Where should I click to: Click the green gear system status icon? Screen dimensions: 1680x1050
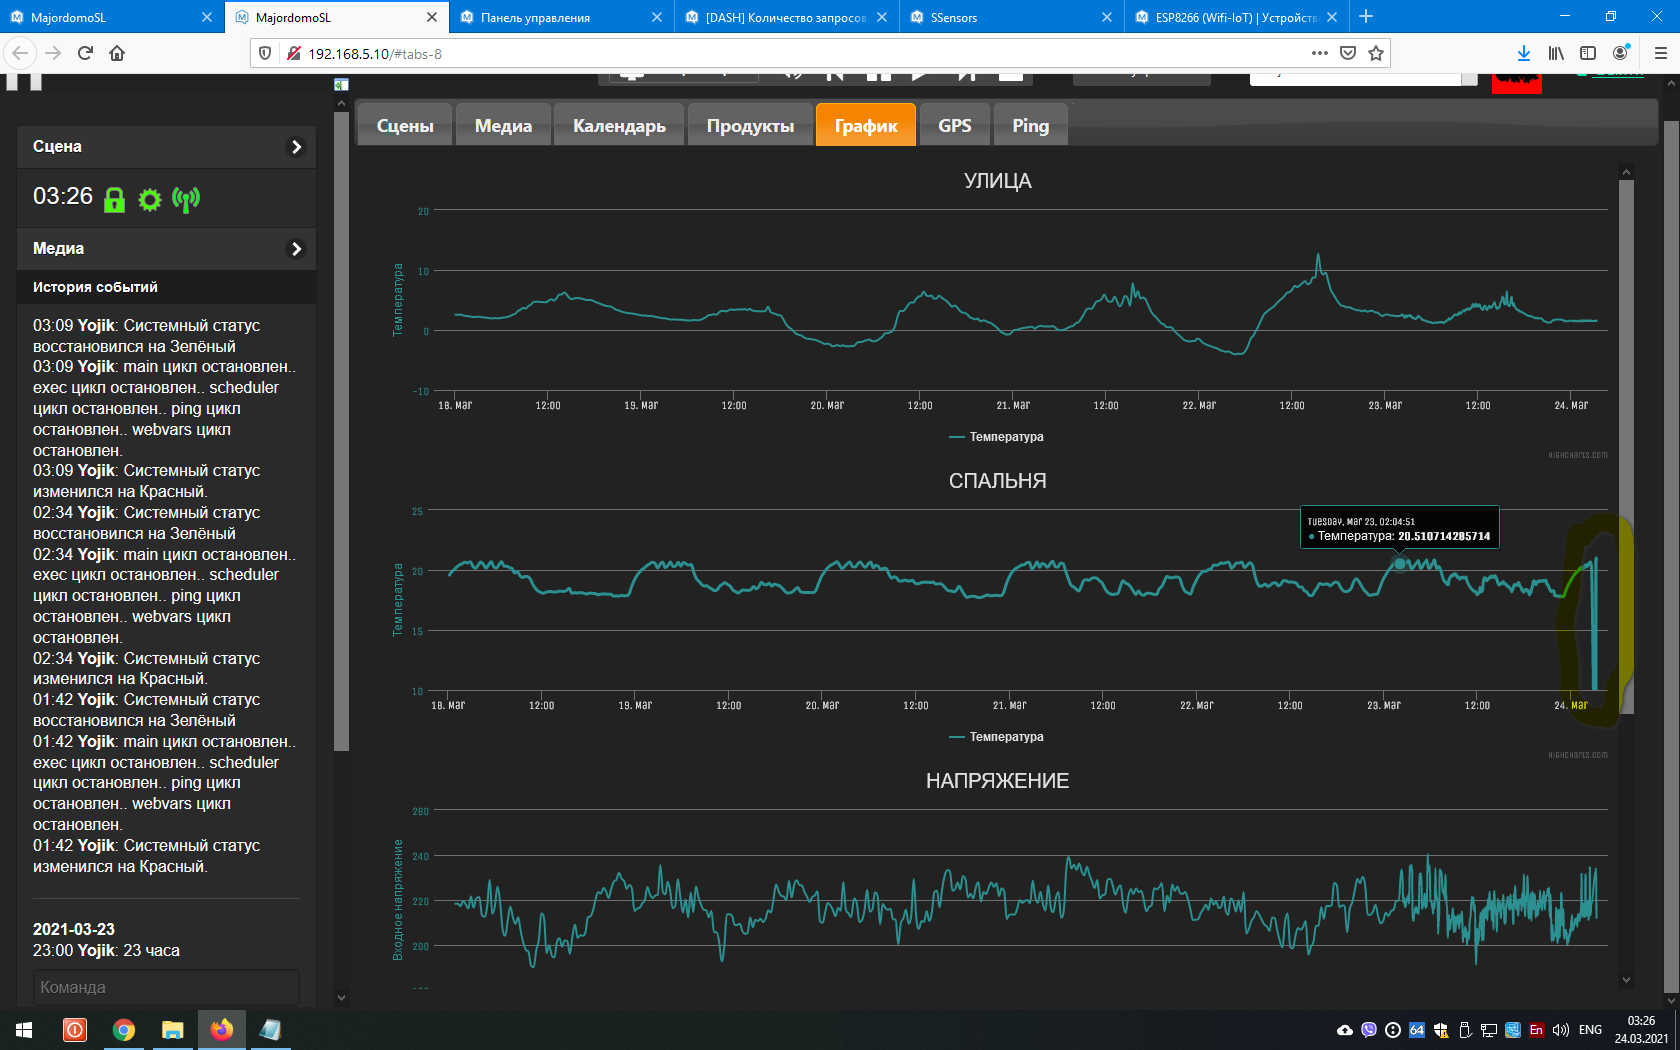point(150,200)
